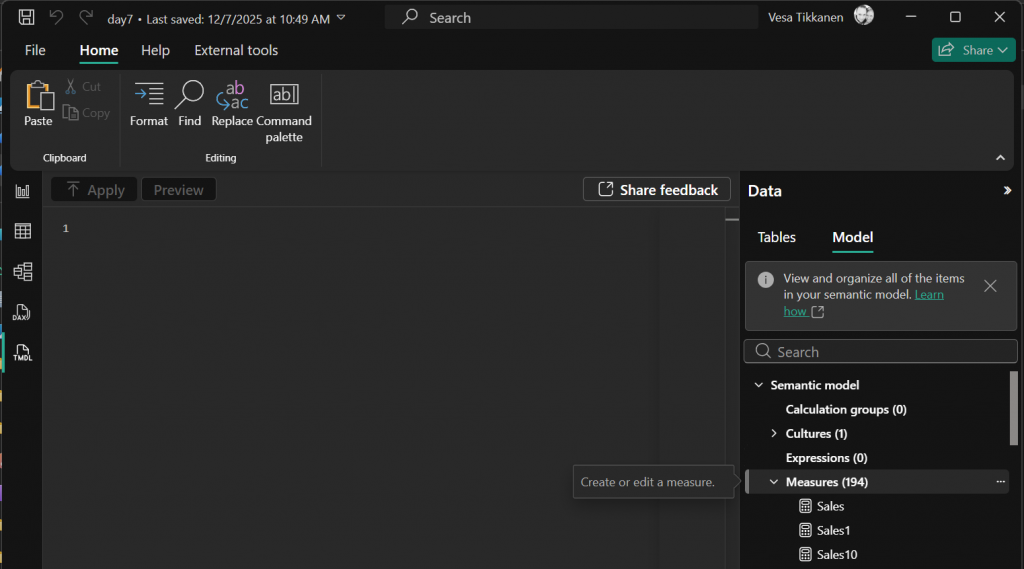This screenshot has height=569, width=1024.
Task: Open the External tools ribbon tab
Action: tap(236, 50)
